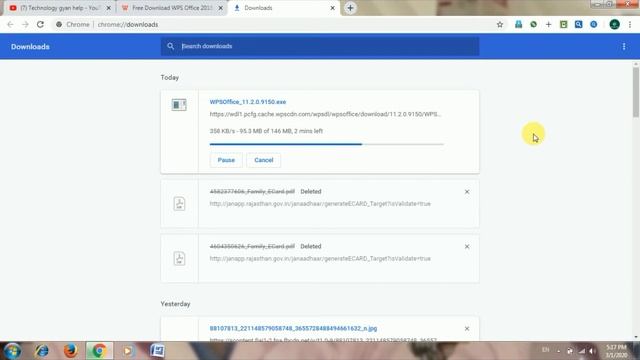
Task: Click the blue extension icon next to the star
Action: [x=518, y=24]
